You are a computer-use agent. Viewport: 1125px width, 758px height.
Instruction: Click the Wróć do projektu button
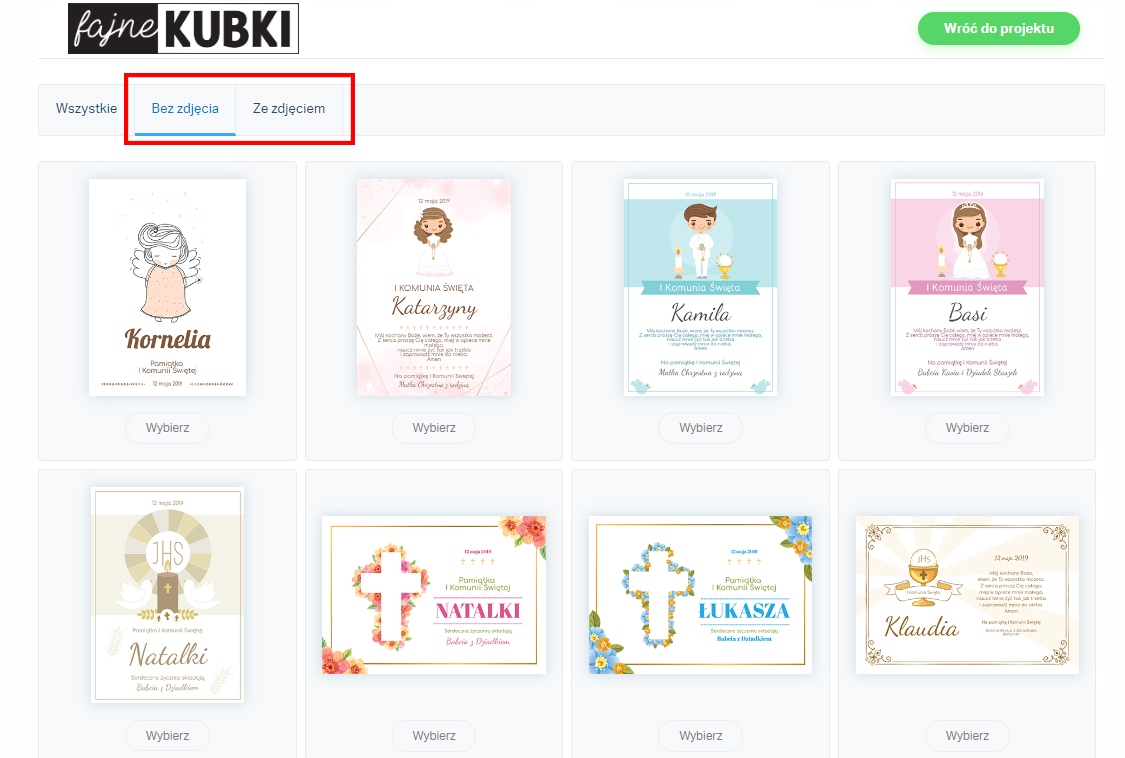point(999,29)
